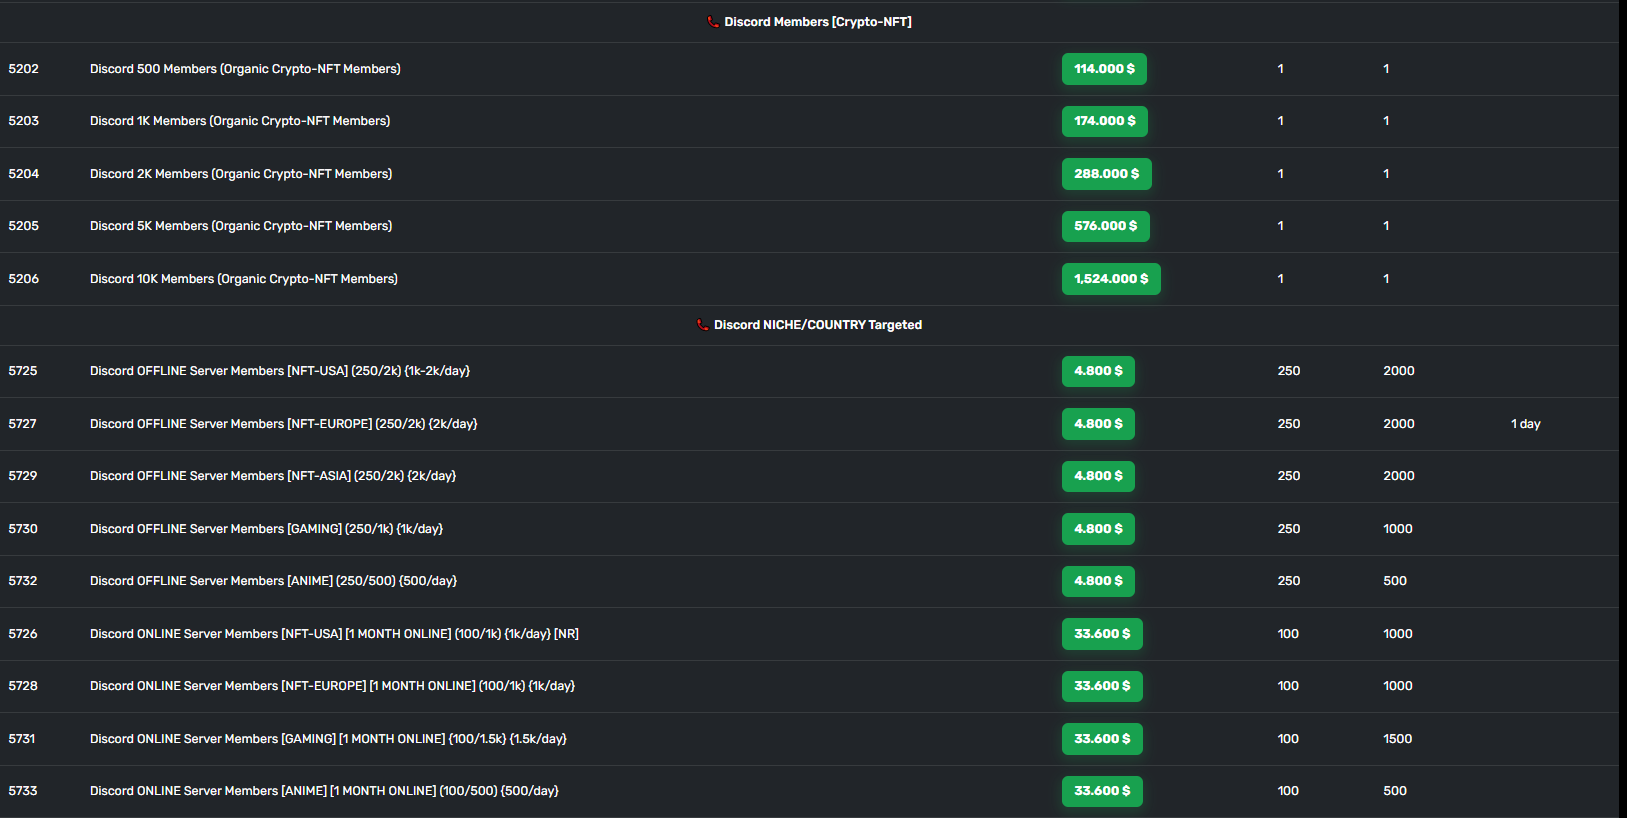
Task: Select Discord ONLINE Server Members [NFT-EUROPE] row text
Action: pos(332,686)
